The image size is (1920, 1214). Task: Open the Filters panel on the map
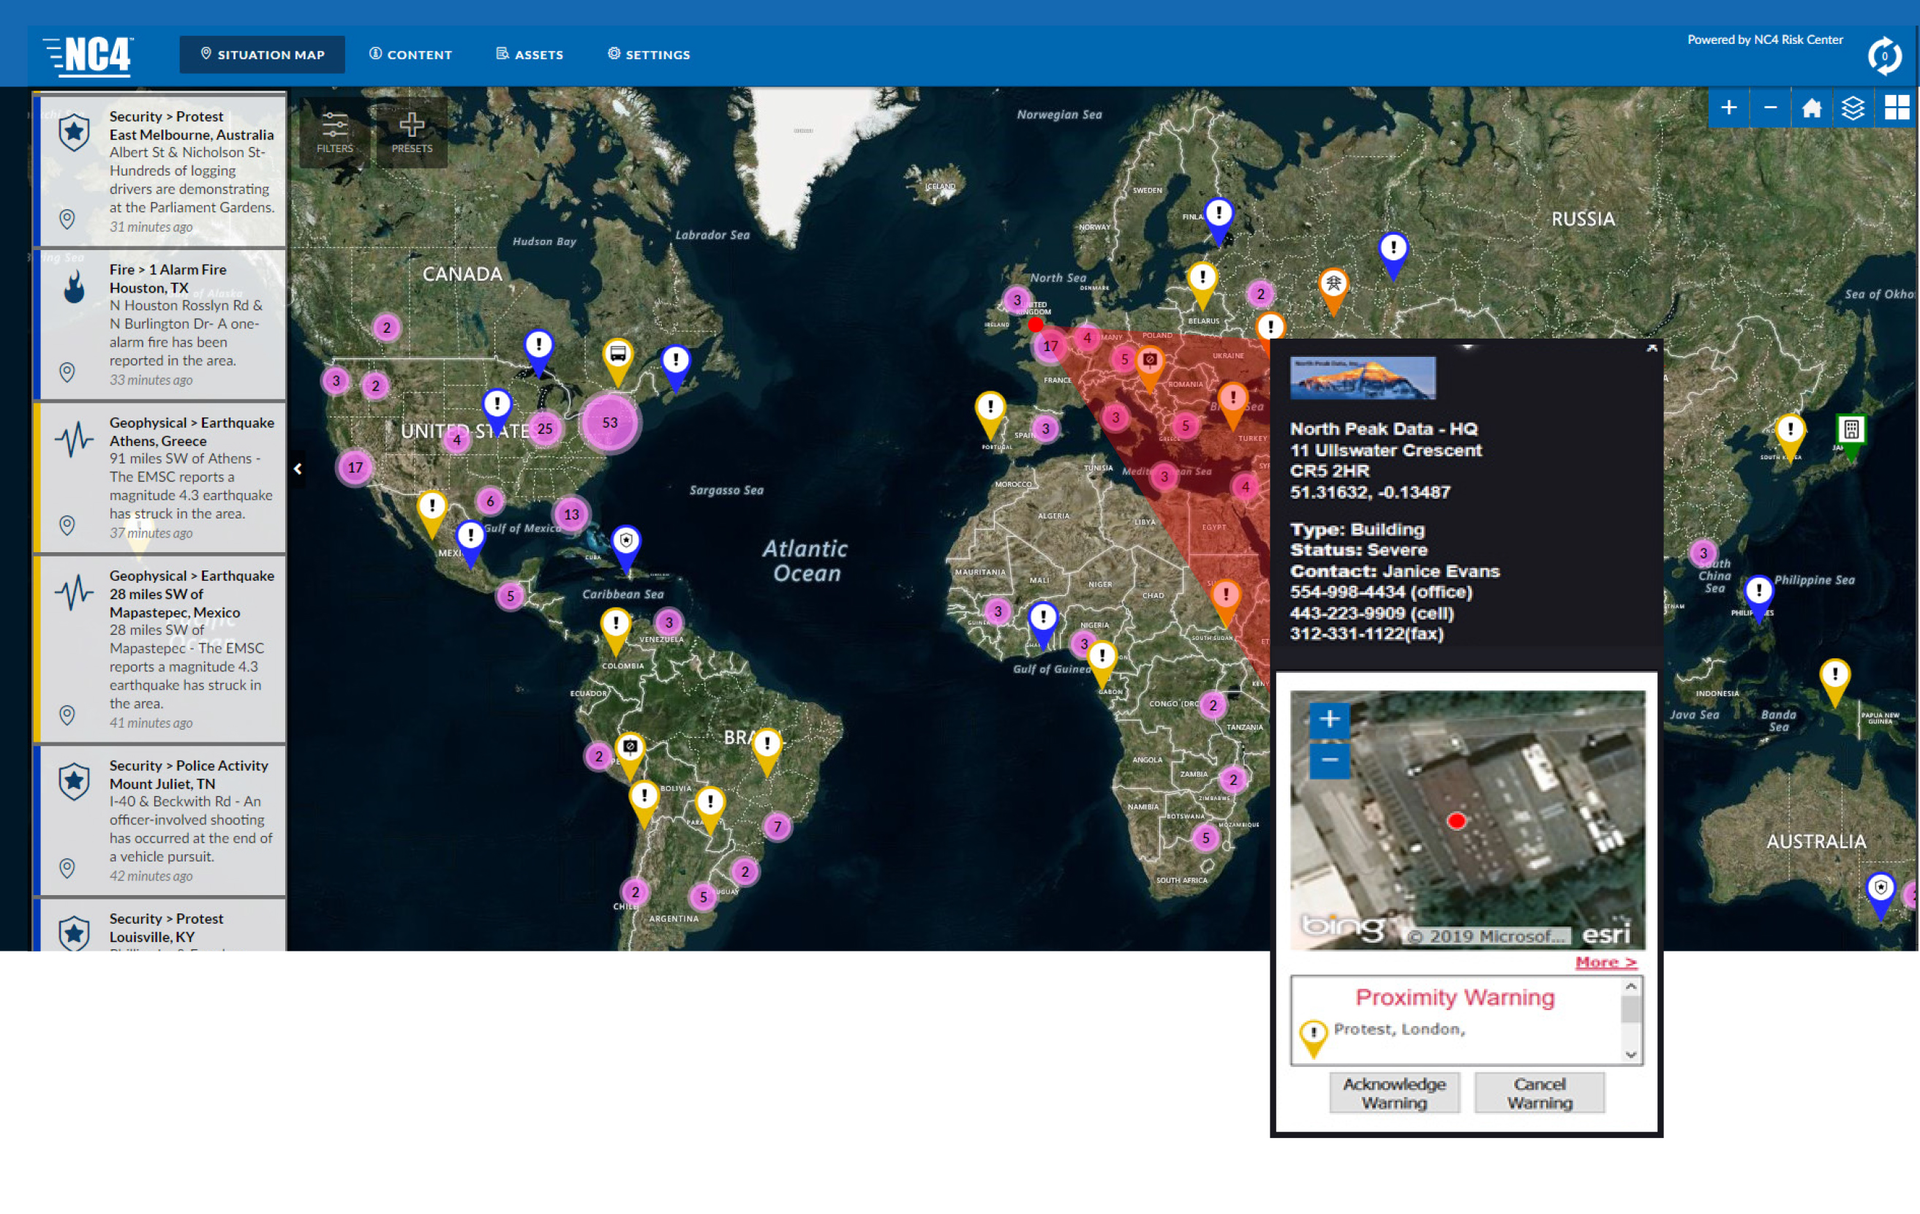334,131
